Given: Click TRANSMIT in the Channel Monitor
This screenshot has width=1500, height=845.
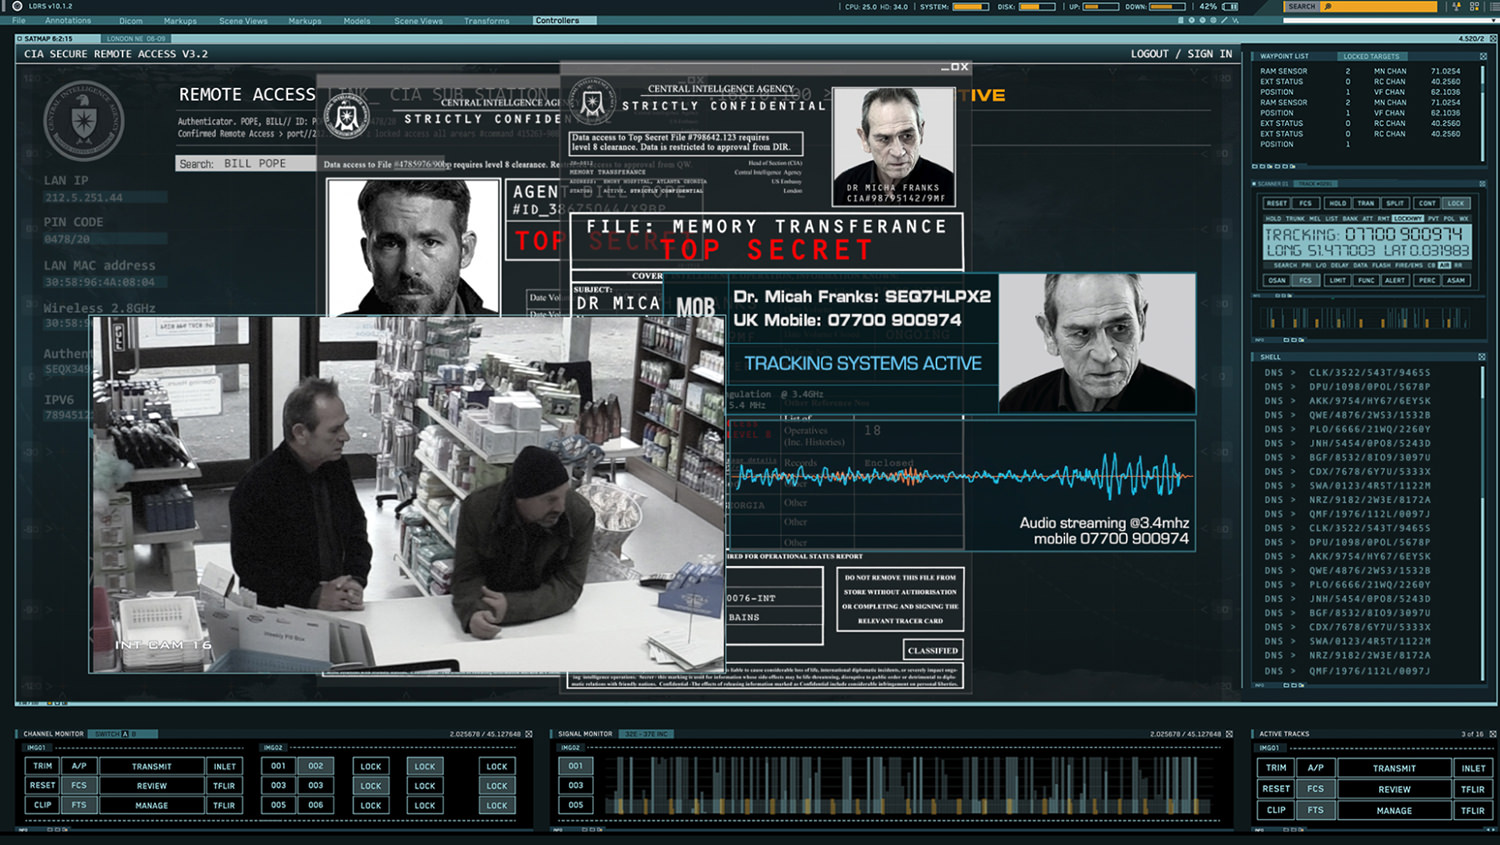Looking at the screenshot, I should (152, 766).
